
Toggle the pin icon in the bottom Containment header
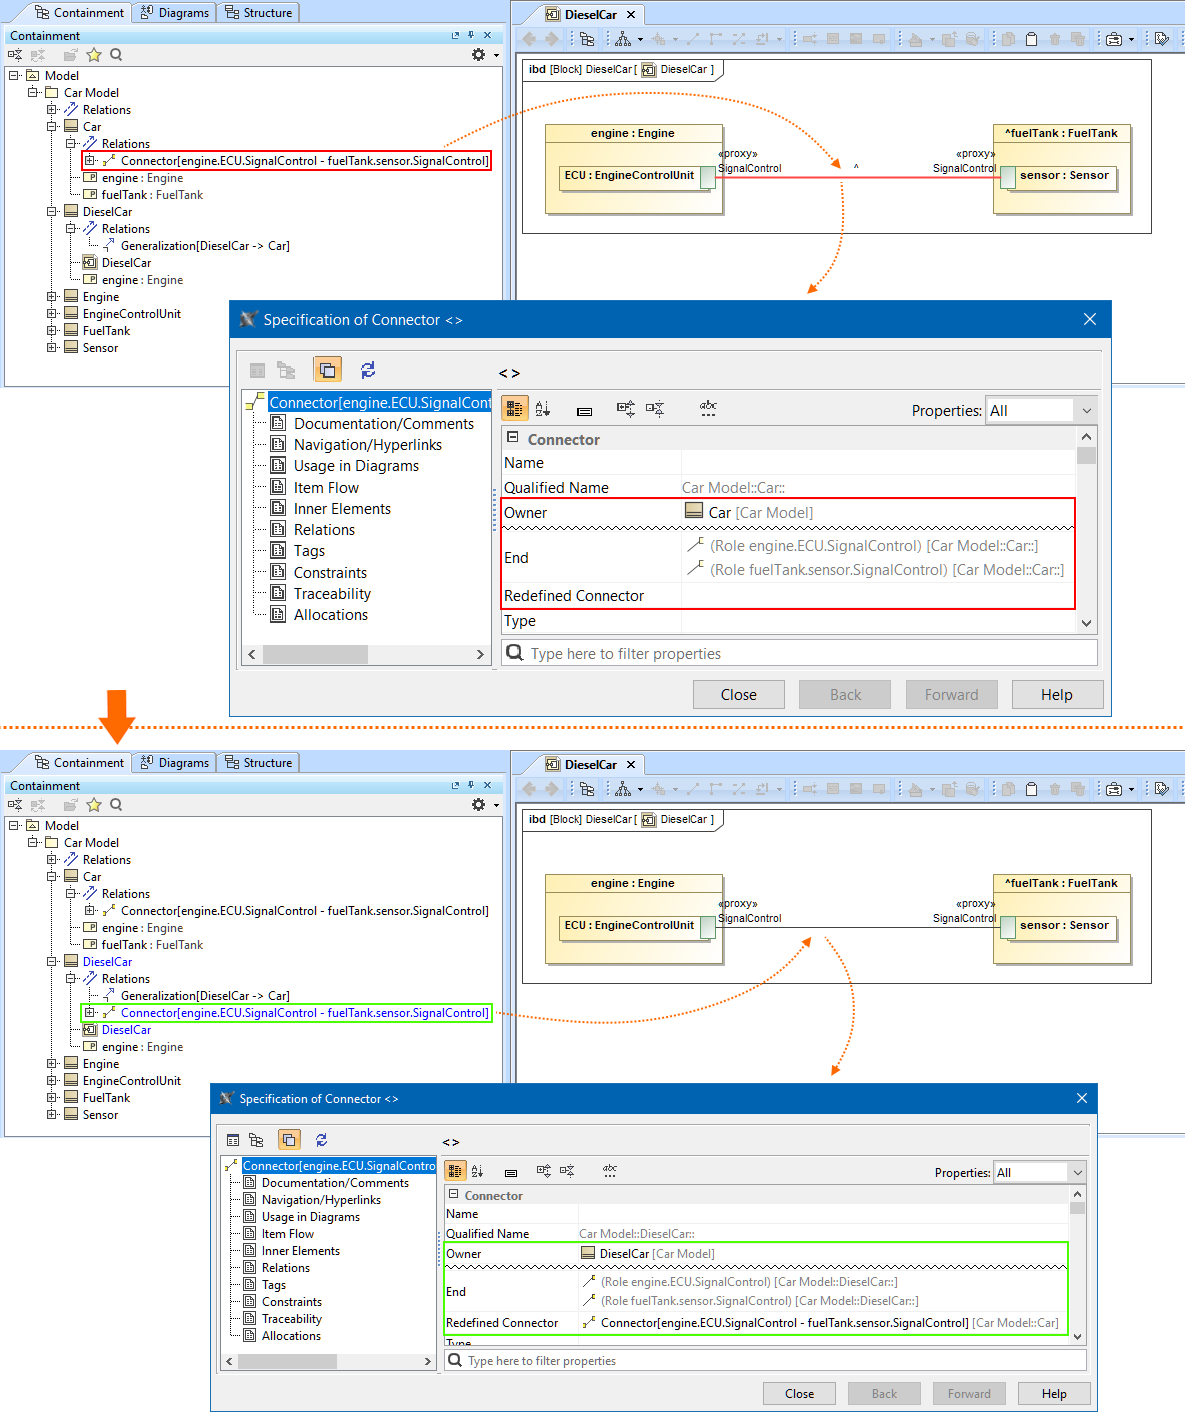[471, 786]
